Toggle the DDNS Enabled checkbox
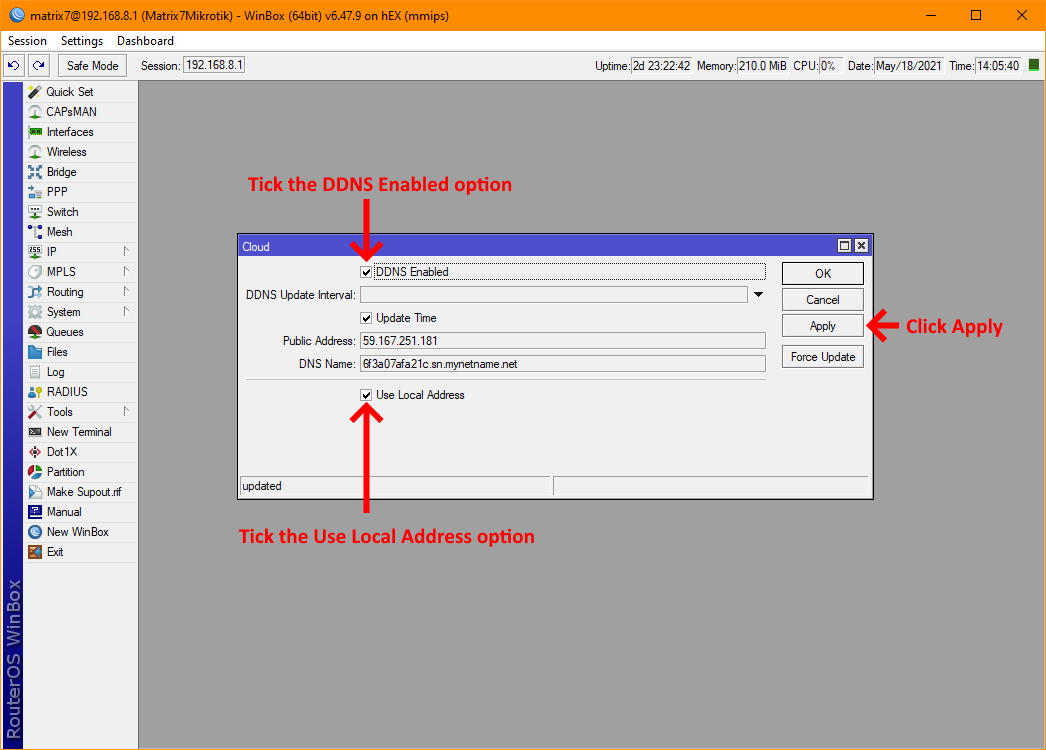This screenshot has width=1046, height=750. (x=366, y=272)
